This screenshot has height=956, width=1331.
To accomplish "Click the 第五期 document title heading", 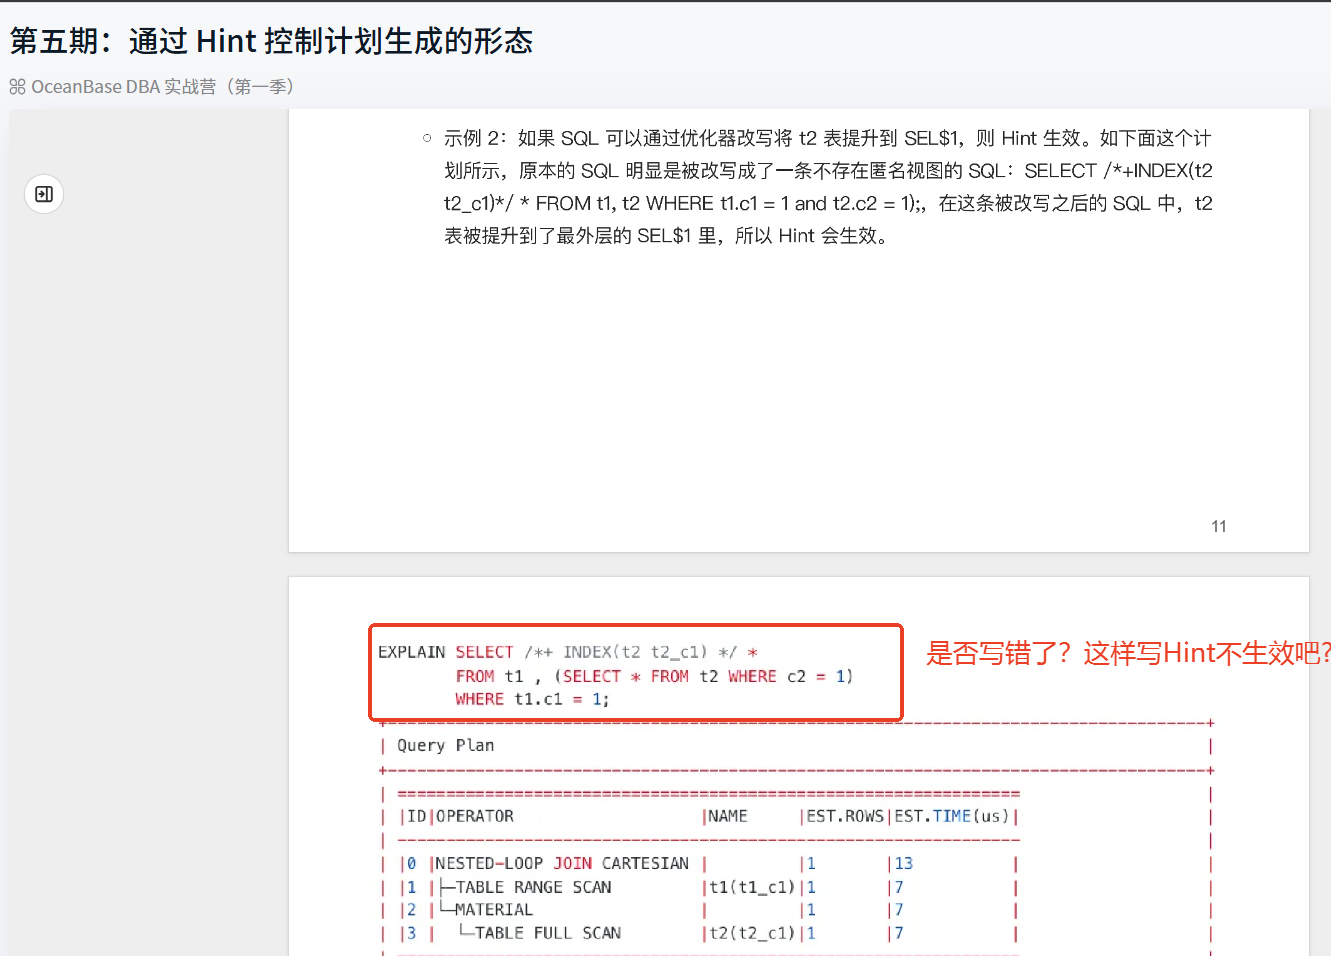I will click(x=271, y=41).
